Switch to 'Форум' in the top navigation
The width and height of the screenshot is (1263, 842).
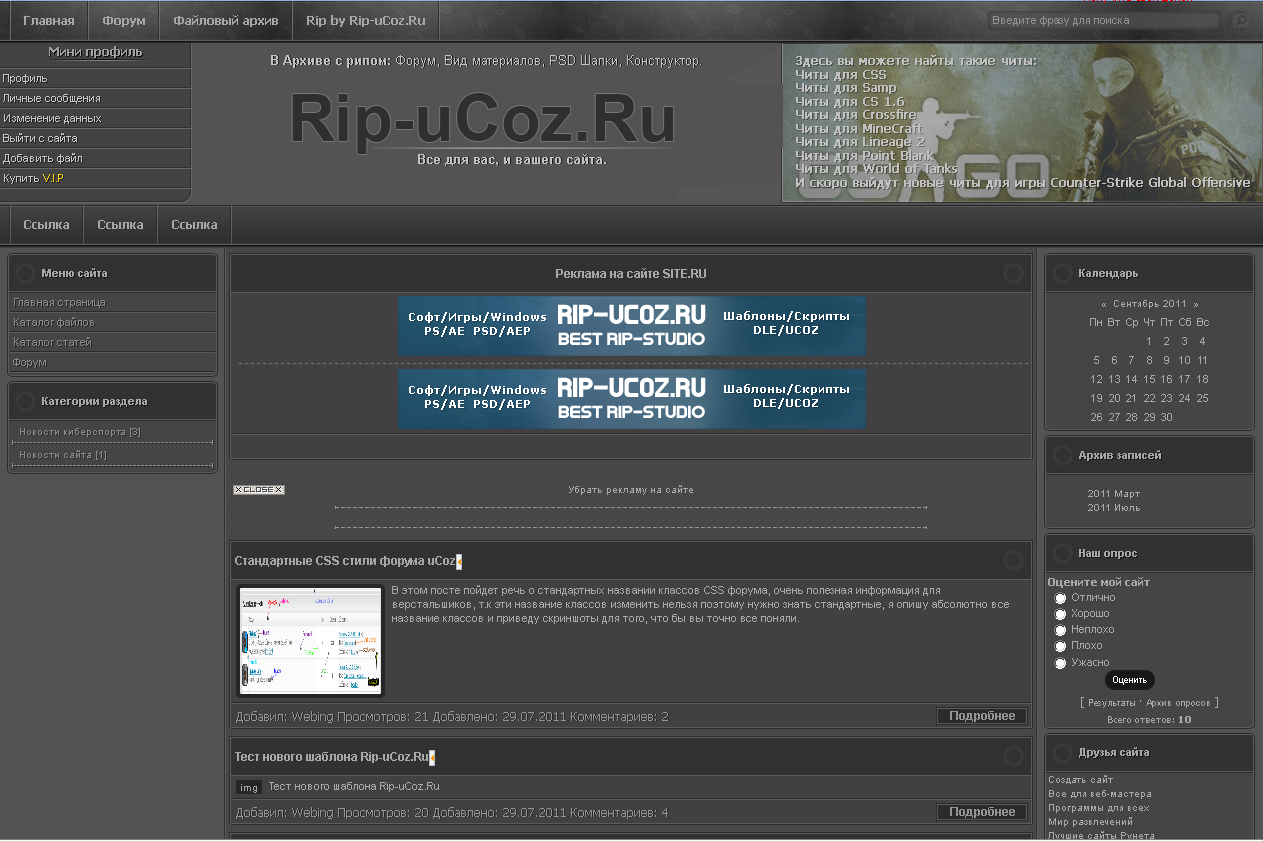pyautogui.click(x=124, y=20)
